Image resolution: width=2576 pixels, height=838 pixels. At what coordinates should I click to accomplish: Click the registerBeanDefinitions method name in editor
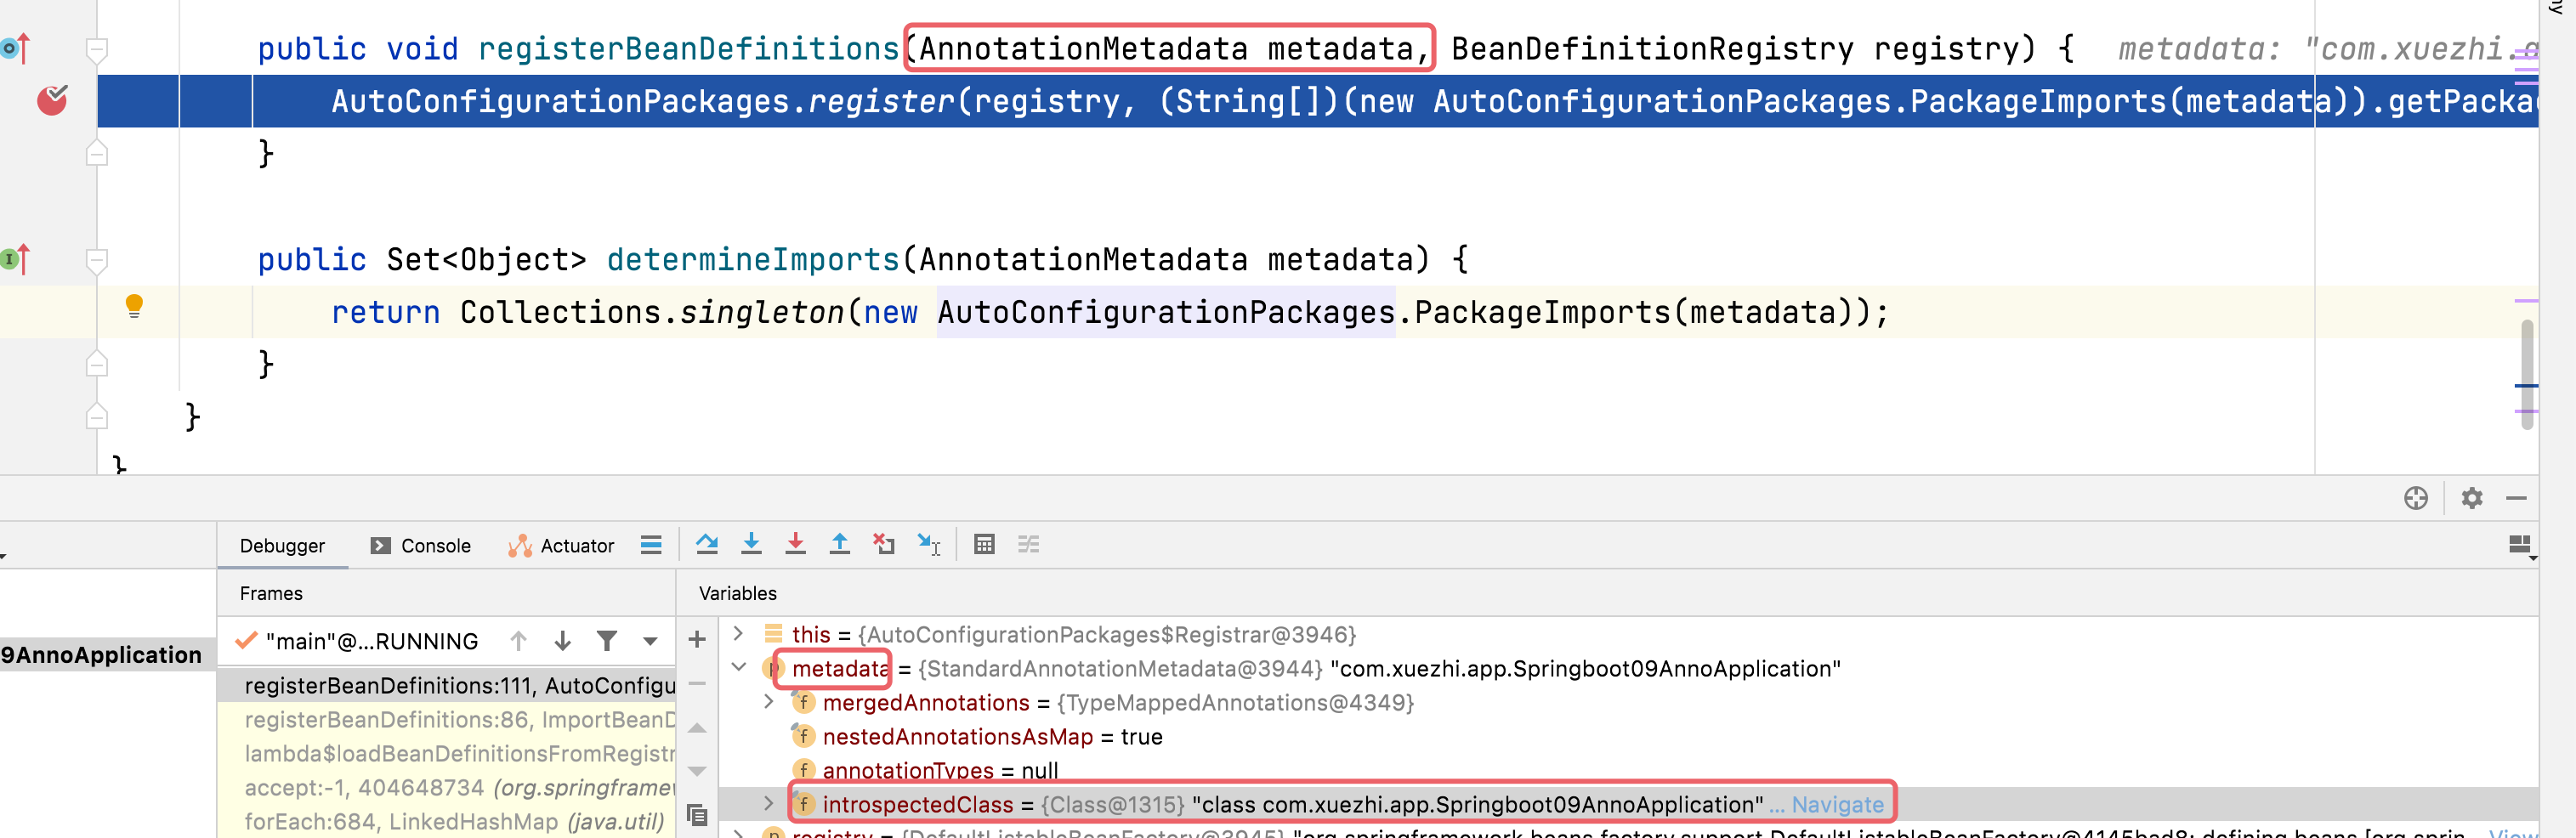tap(688, 49)
